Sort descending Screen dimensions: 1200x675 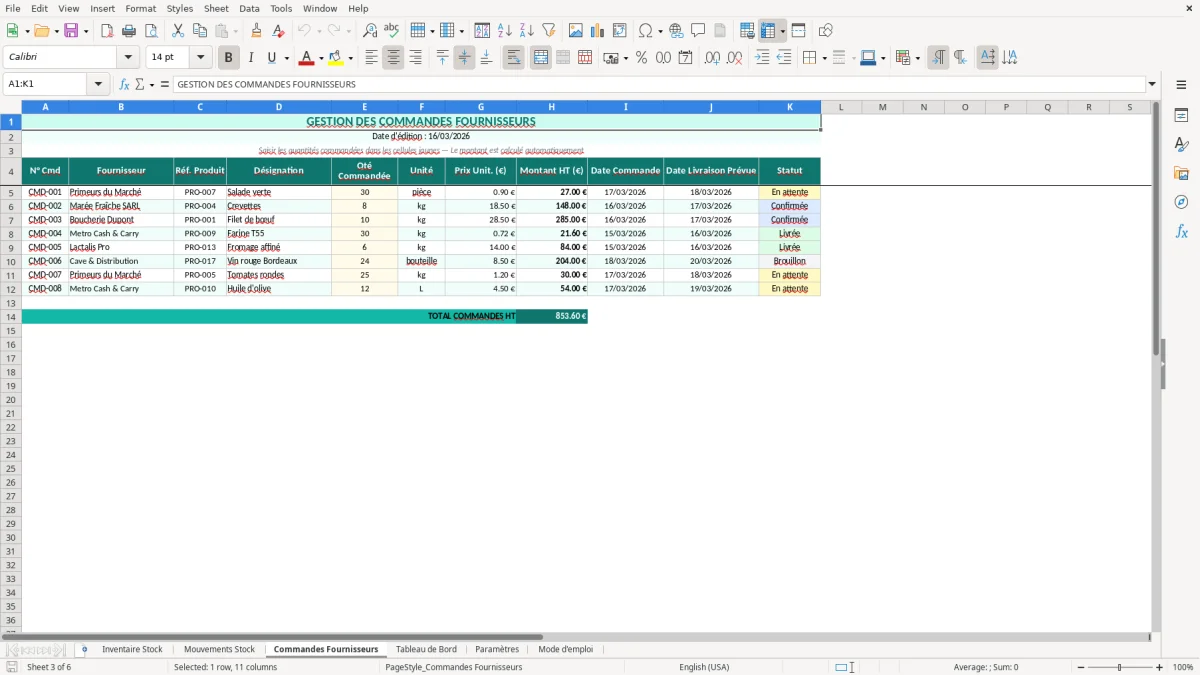pos(527,31)
